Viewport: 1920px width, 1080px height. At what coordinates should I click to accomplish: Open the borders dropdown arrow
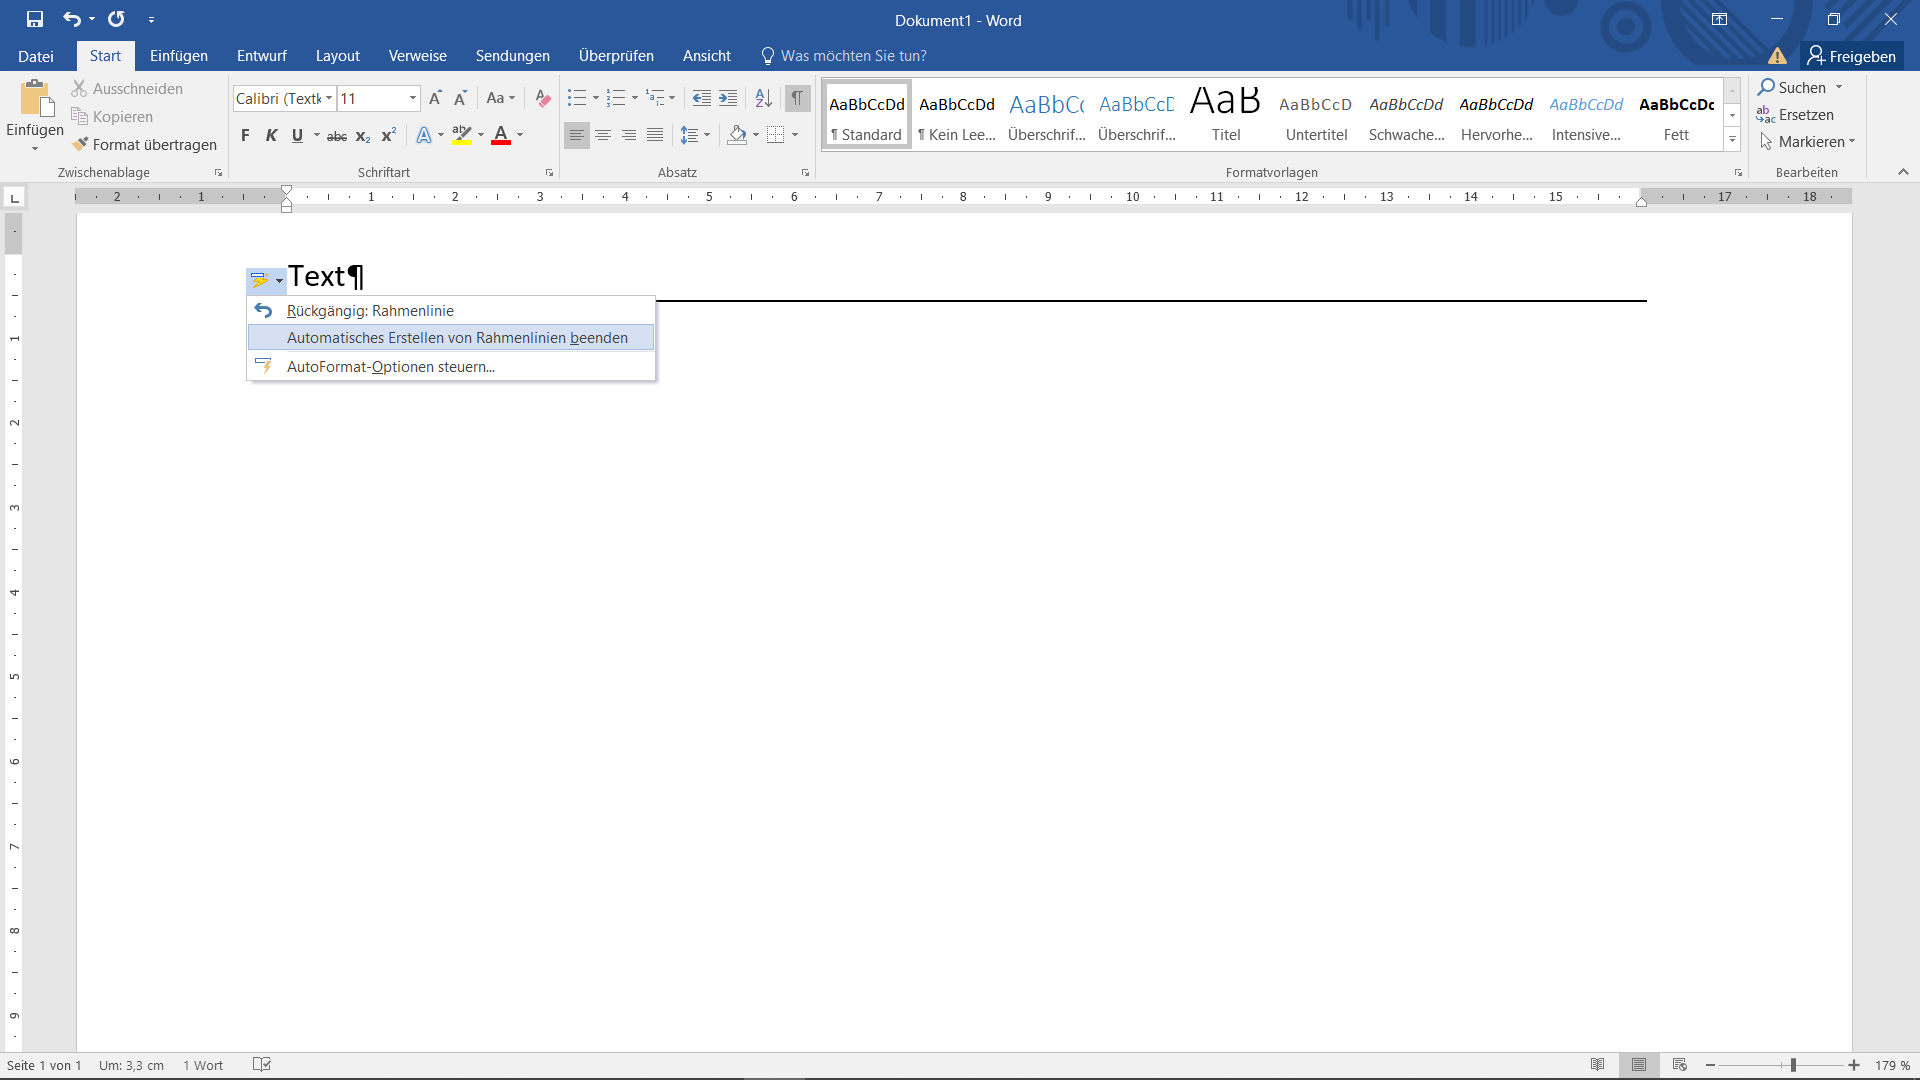click(x=795, y=135)
